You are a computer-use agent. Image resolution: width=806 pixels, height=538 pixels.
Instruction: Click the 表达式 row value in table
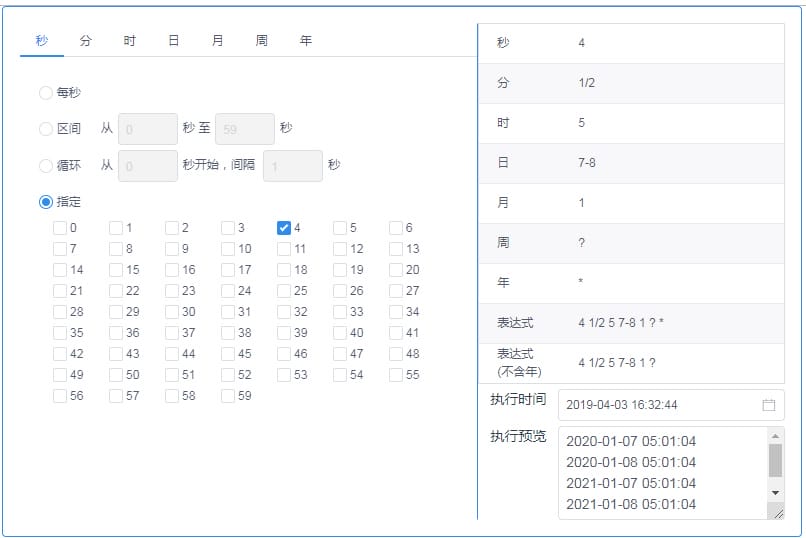[621, 323]
